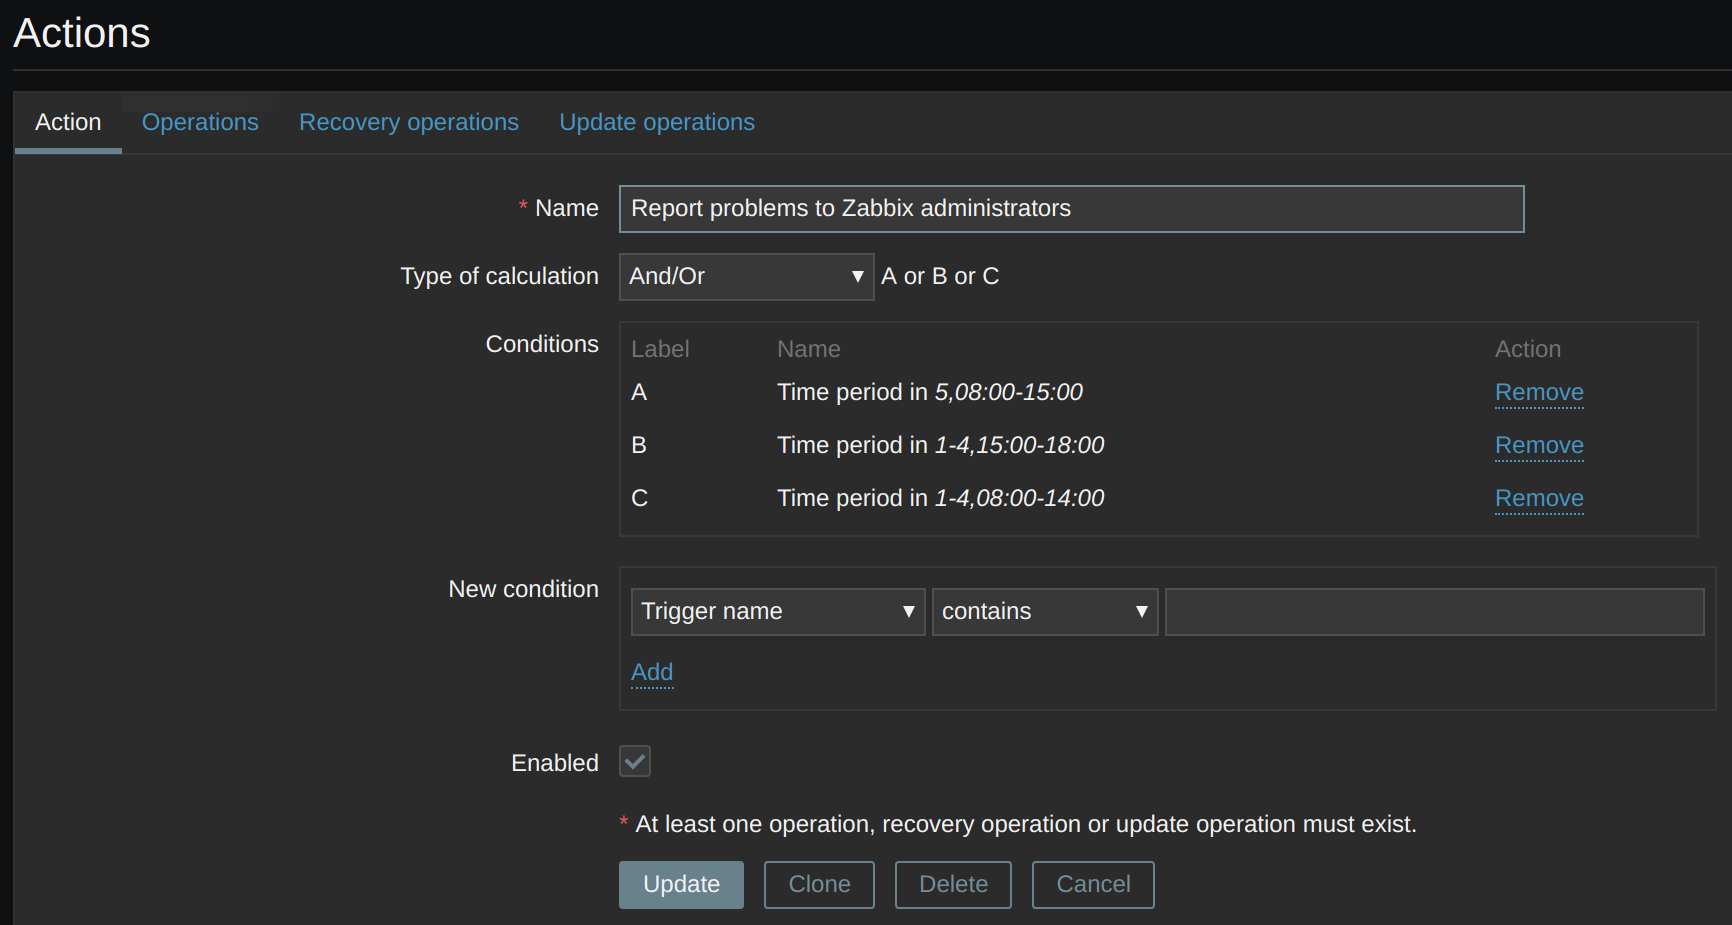The width and height of the screenshot is (1732, 925).
Task: Add the new condition
Action: (652, 672)
